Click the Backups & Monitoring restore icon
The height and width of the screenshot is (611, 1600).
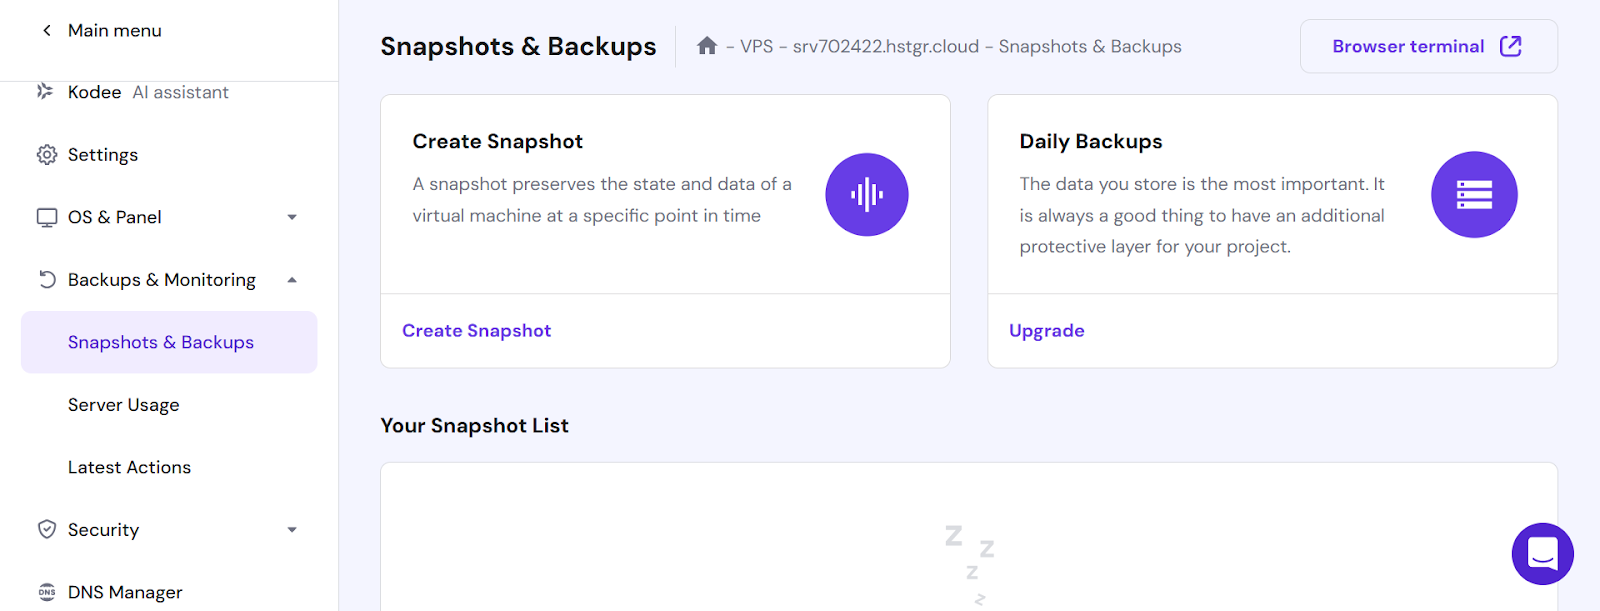point(46,280)
